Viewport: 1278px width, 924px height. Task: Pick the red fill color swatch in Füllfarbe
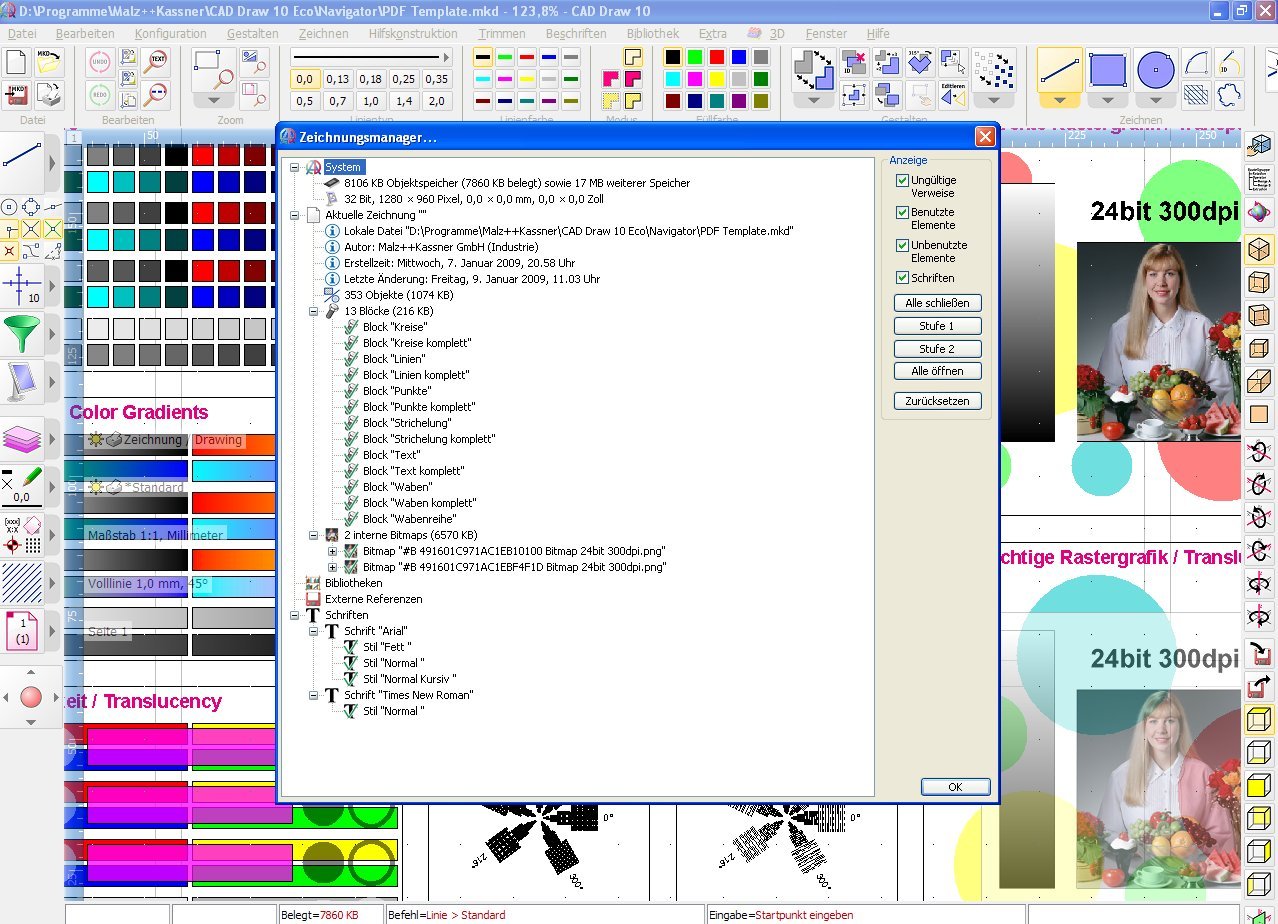(717, 57)
